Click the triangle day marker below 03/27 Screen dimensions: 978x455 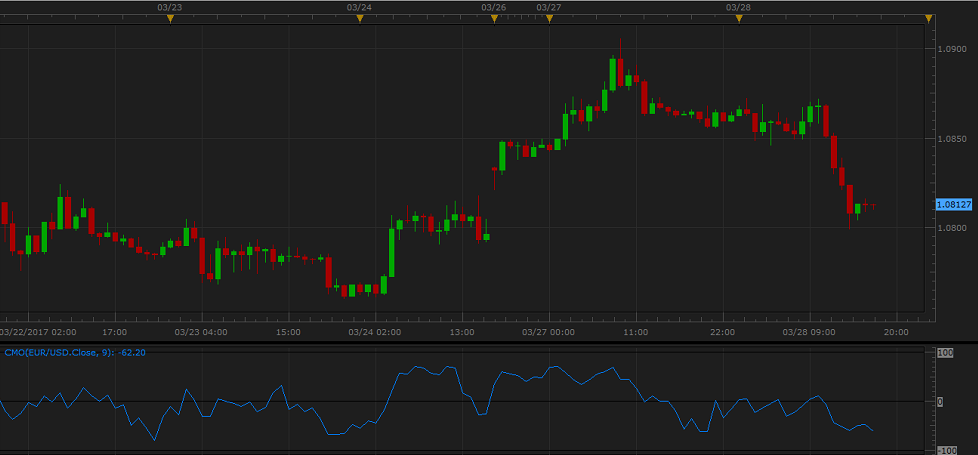[x=549, y=19]
